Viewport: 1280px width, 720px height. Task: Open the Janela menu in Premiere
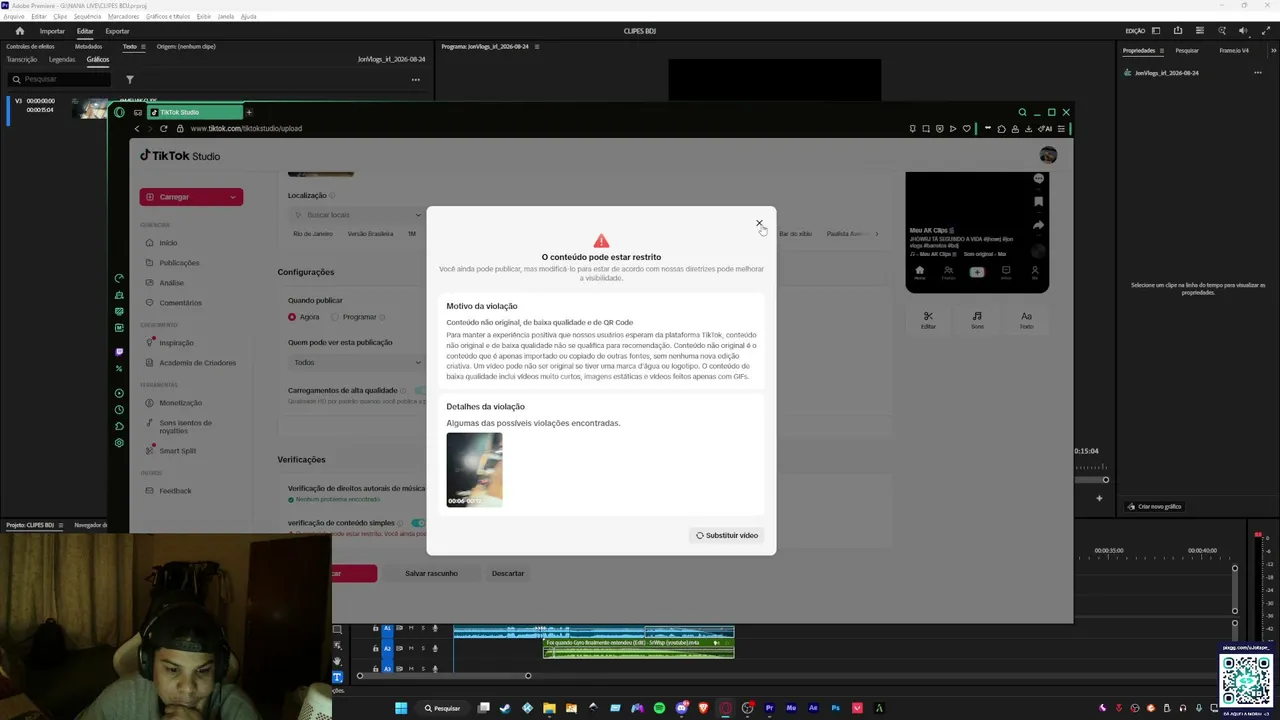pyautogui.click(x=225, y=17)
